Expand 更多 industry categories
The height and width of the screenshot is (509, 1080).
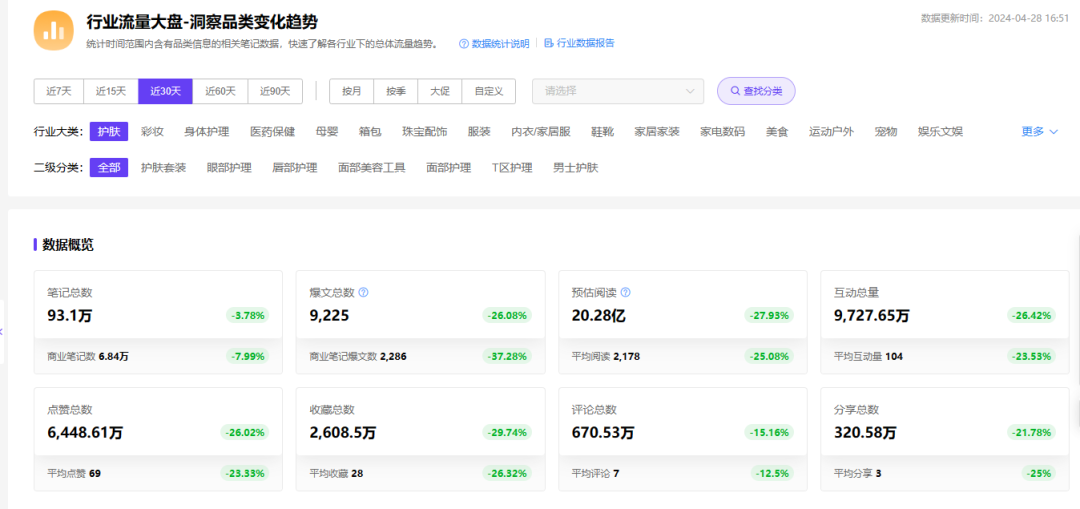point(1039,132)
